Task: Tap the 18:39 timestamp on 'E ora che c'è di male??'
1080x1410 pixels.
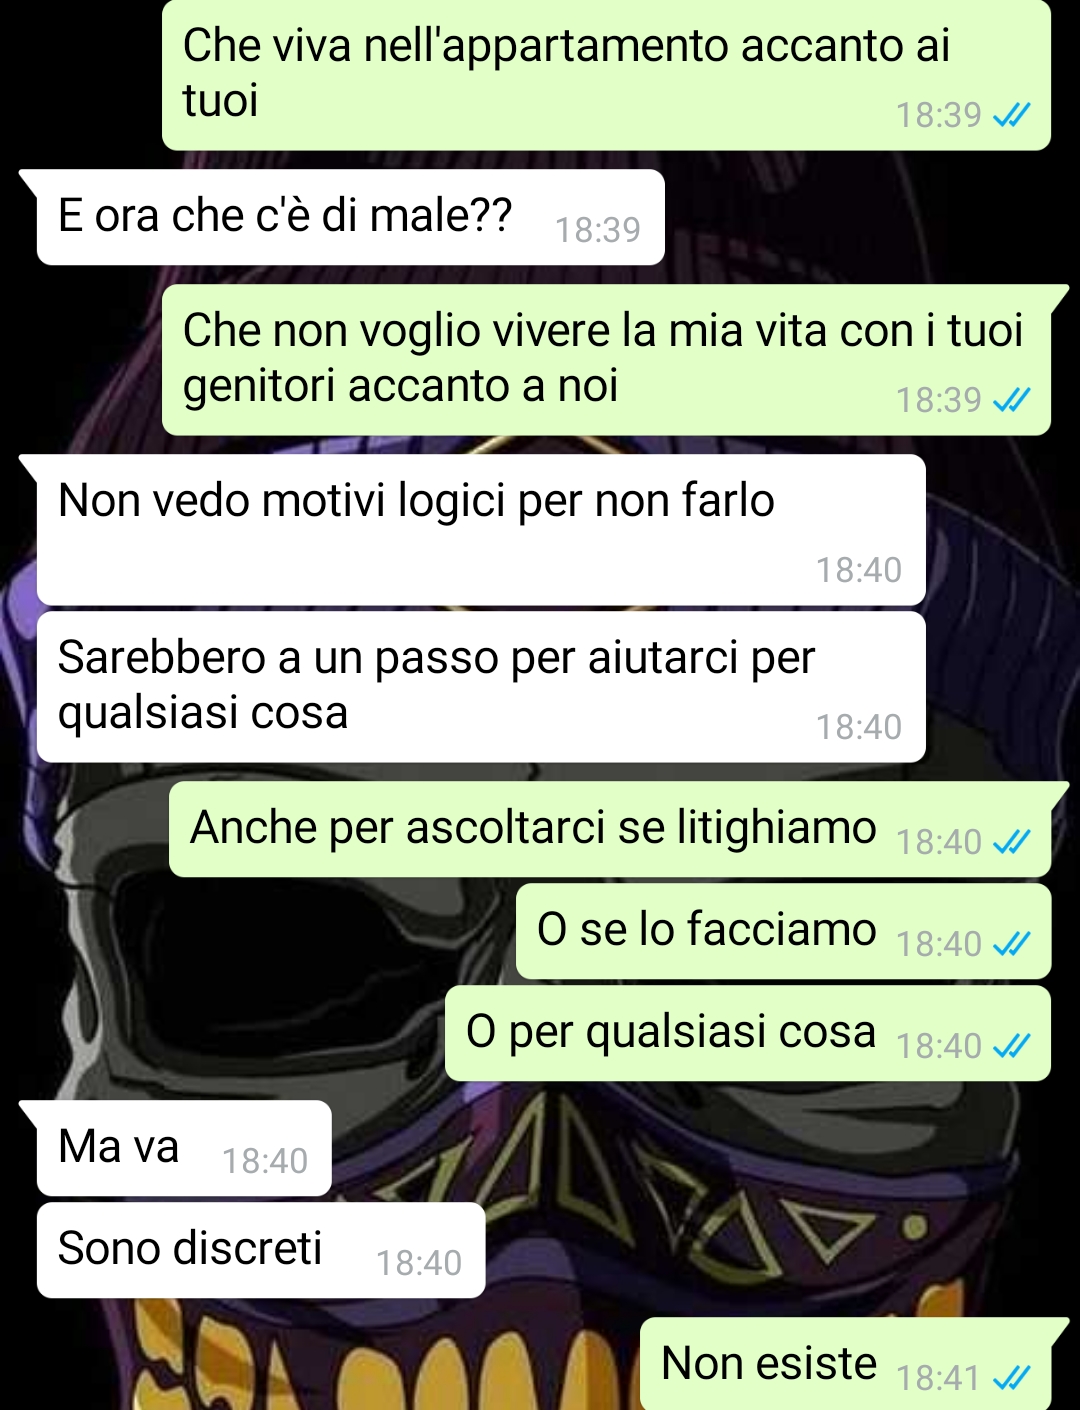Action: (598, 231)
